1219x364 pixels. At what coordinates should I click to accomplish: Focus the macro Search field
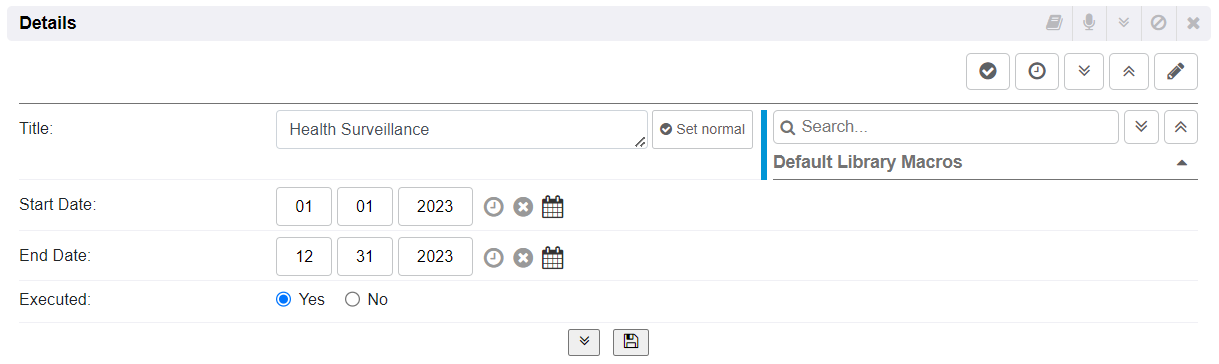(x=945, y=127)
